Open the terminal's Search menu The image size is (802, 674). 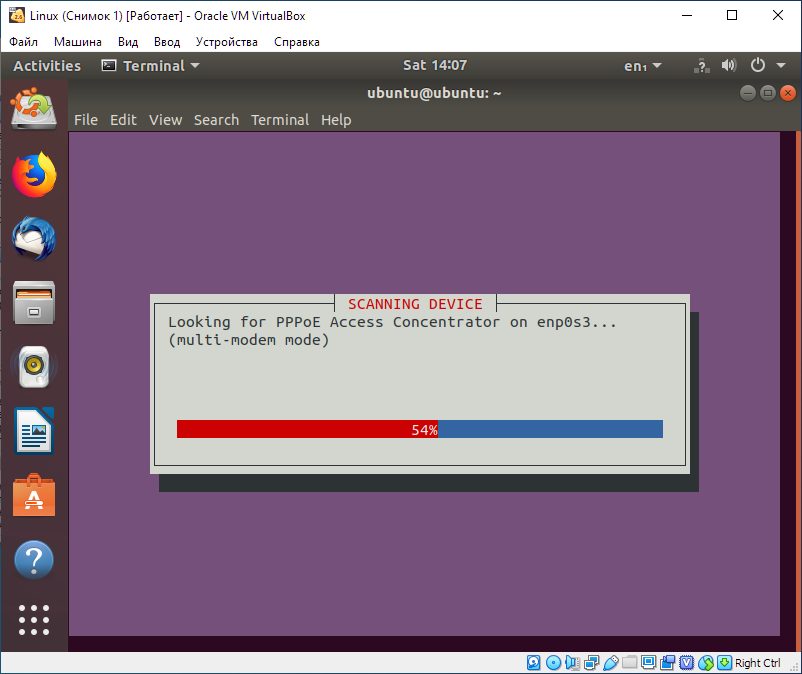[216, 120]
